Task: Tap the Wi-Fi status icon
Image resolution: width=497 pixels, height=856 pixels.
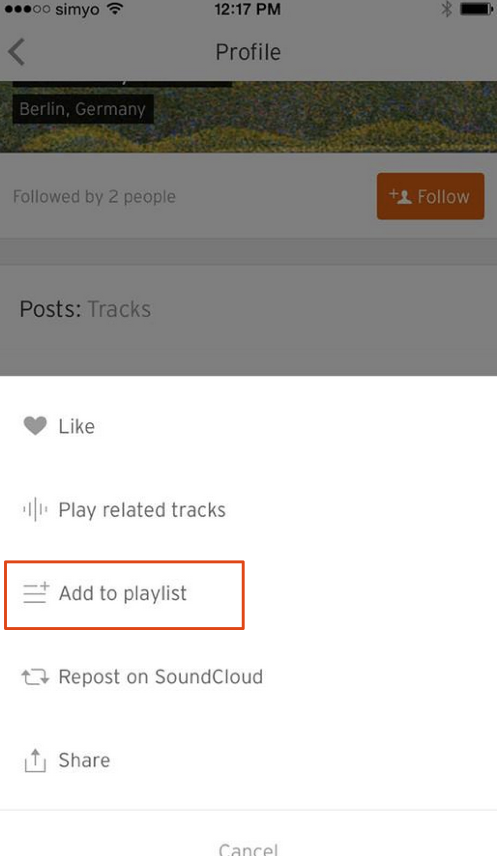Action: click(115, 9)
